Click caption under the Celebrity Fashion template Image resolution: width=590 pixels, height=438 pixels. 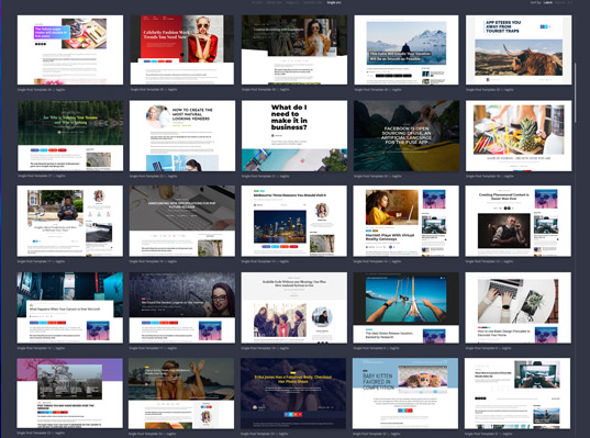(x=154, y=90)
